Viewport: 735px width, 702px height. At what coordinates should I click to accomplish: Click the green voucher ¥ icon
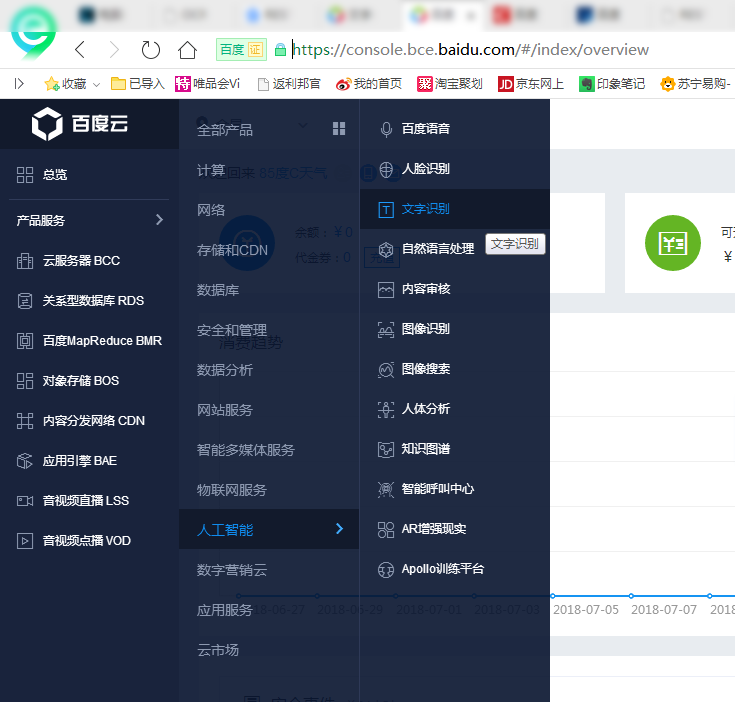[x=673, y=243]
